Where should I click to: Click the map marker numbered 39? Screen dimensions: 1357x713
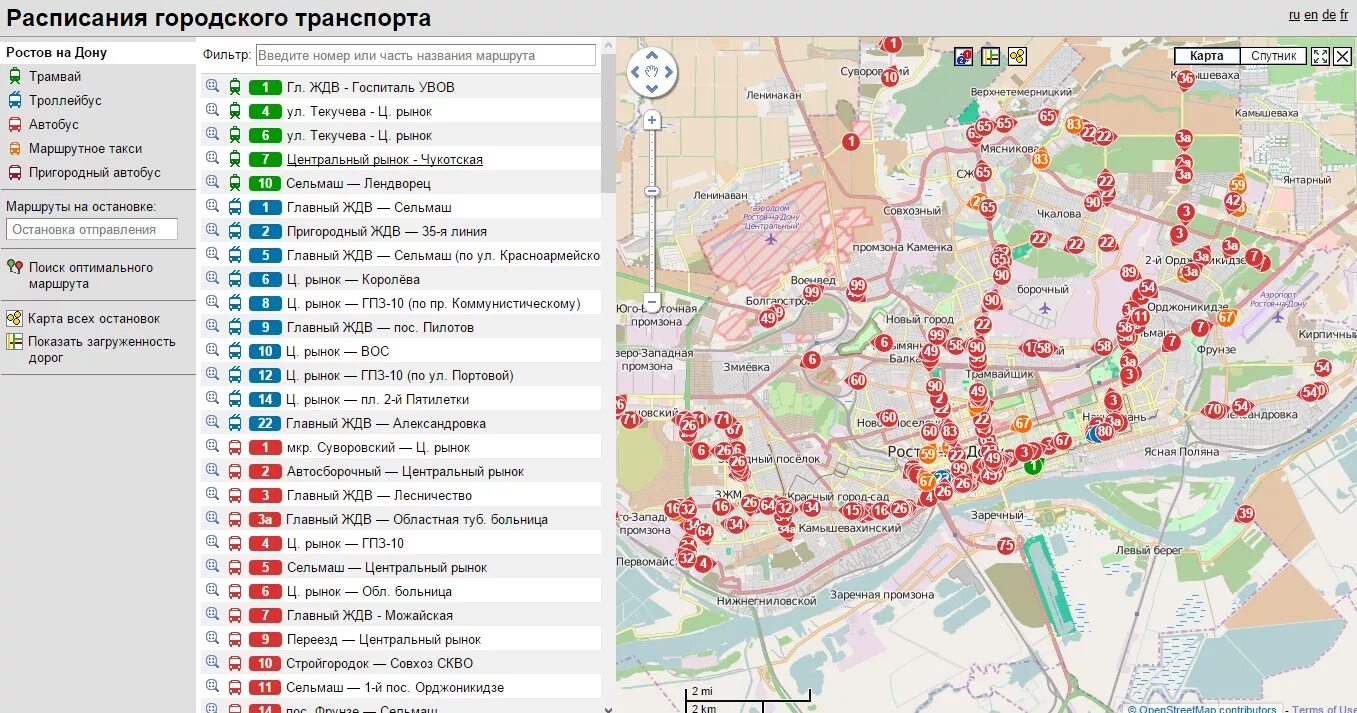point(1245,514)
